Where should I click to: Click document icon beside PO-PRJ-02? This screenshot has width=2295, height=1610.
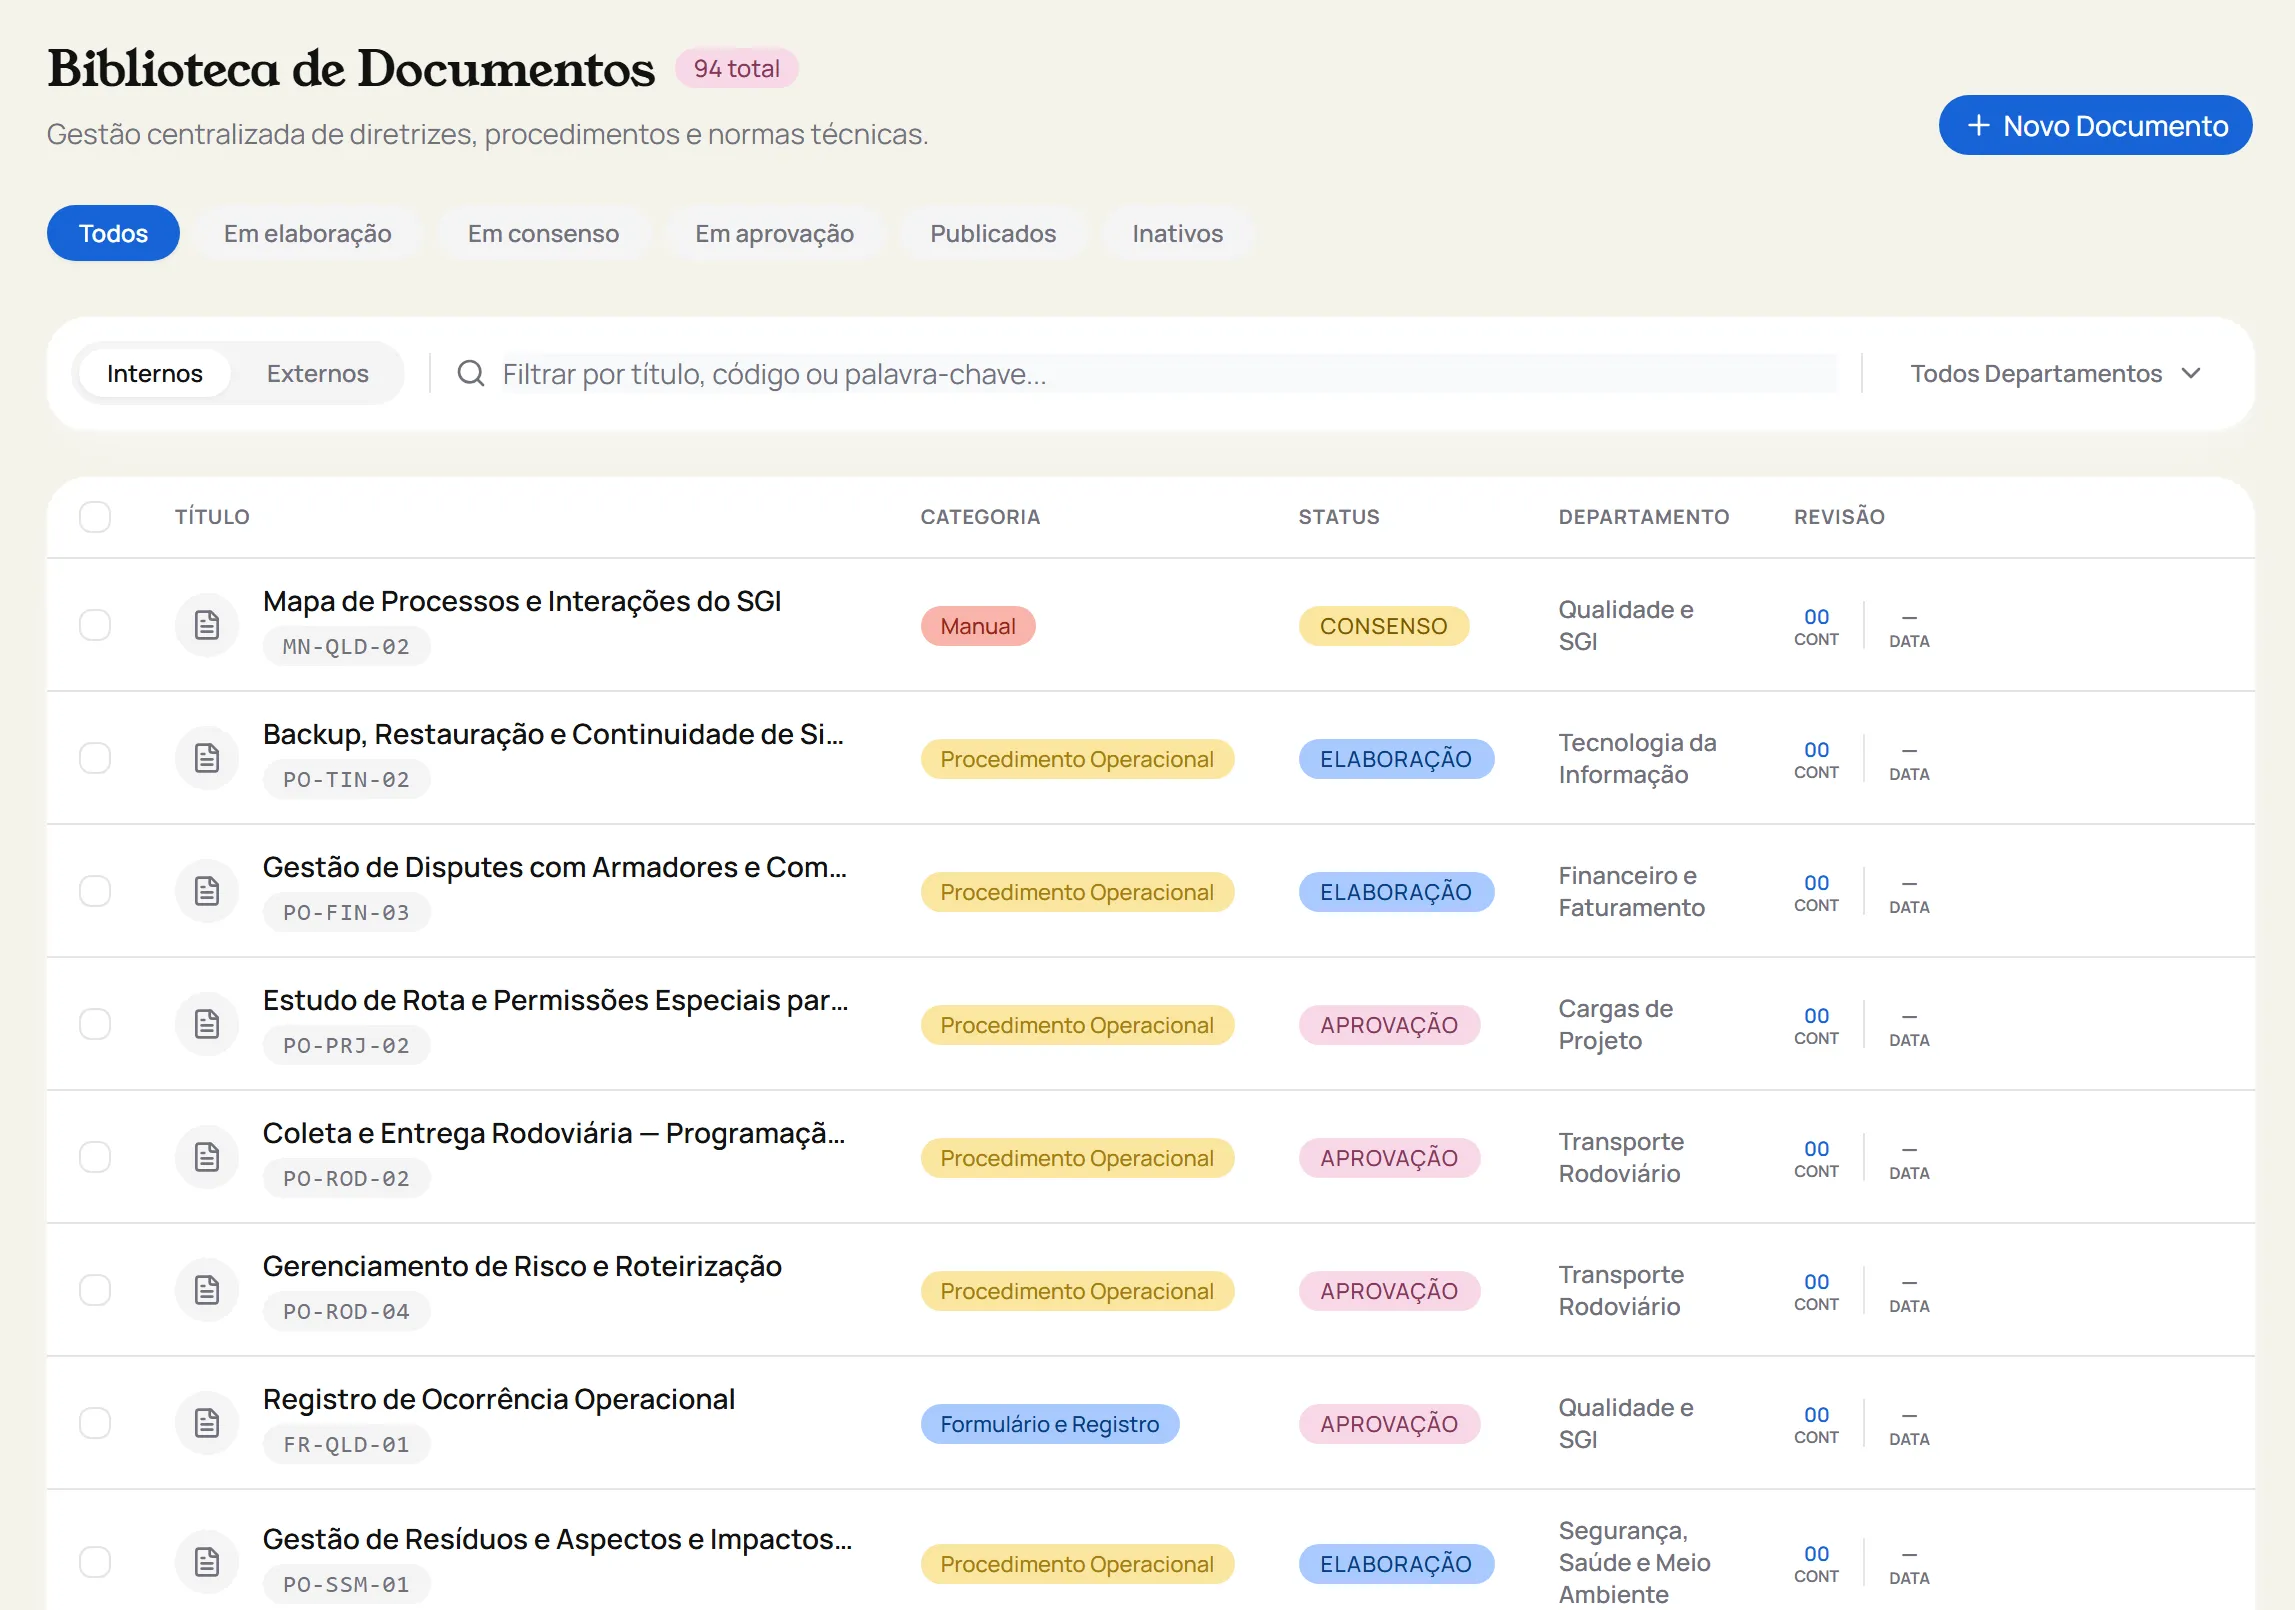207,1024
